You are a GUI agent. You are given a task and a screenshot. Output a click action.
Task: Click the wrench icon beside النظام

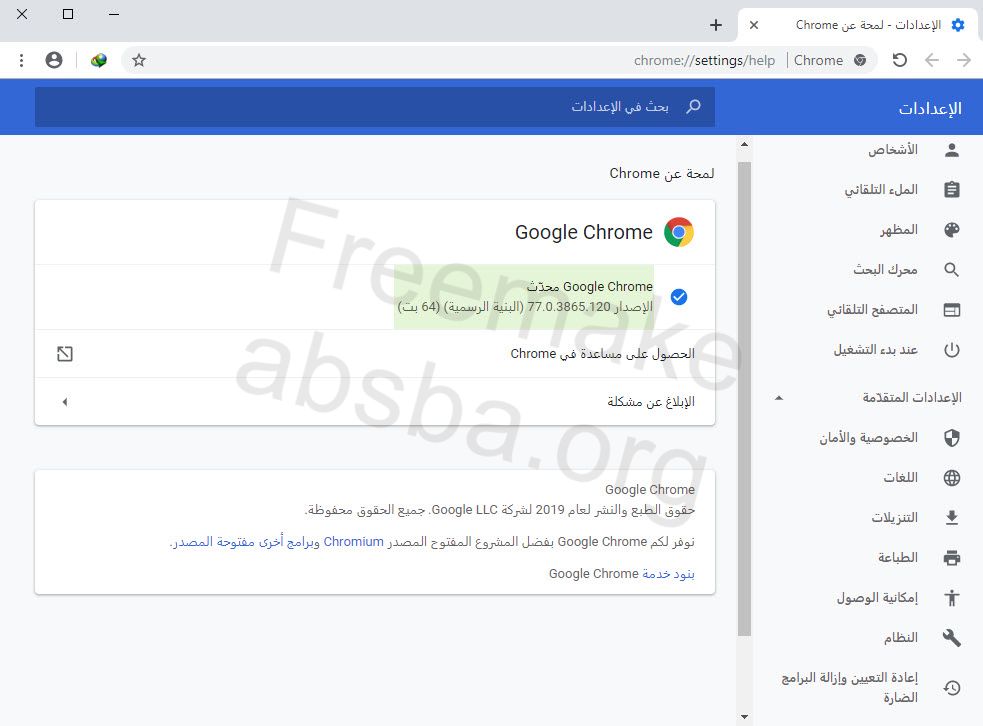pyautogui.click(x=952, y=638)
